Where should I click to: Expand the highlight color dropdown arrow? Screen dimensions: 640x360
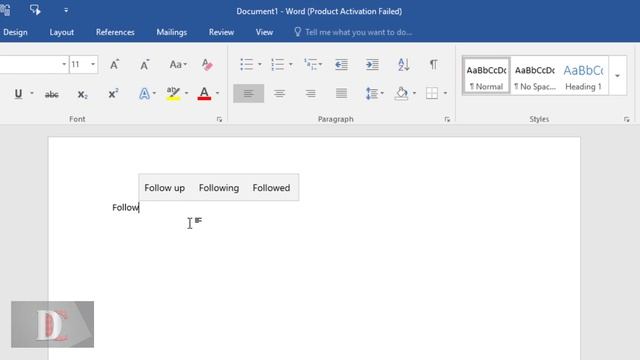(187, 93)
